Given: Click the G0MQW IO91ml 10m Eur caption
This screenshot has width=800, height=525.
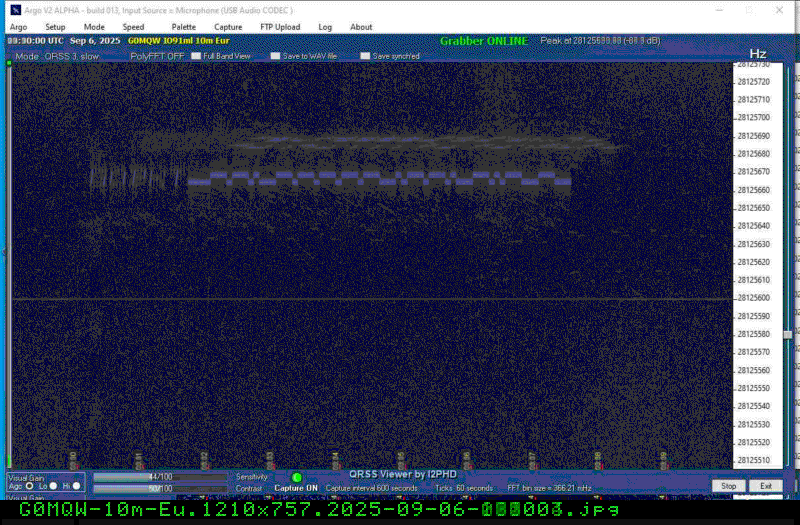Looking at the screenshot, I should pos(179,41).
